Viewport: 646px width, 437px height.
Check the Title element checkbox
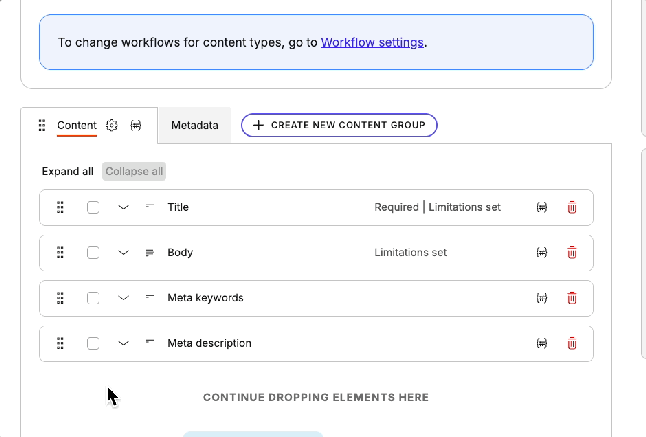93,207
